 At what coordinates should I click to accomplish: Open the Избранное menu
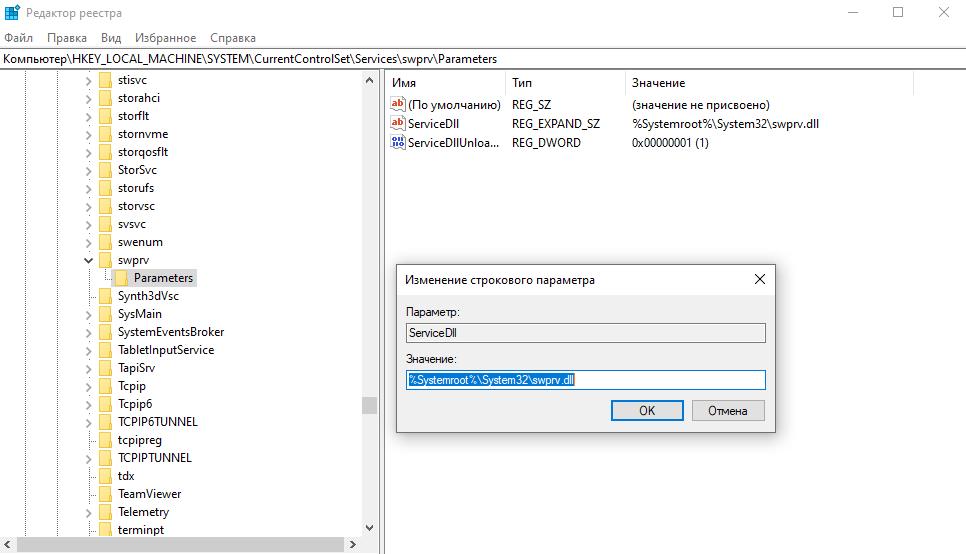click(x=165, y=38)
